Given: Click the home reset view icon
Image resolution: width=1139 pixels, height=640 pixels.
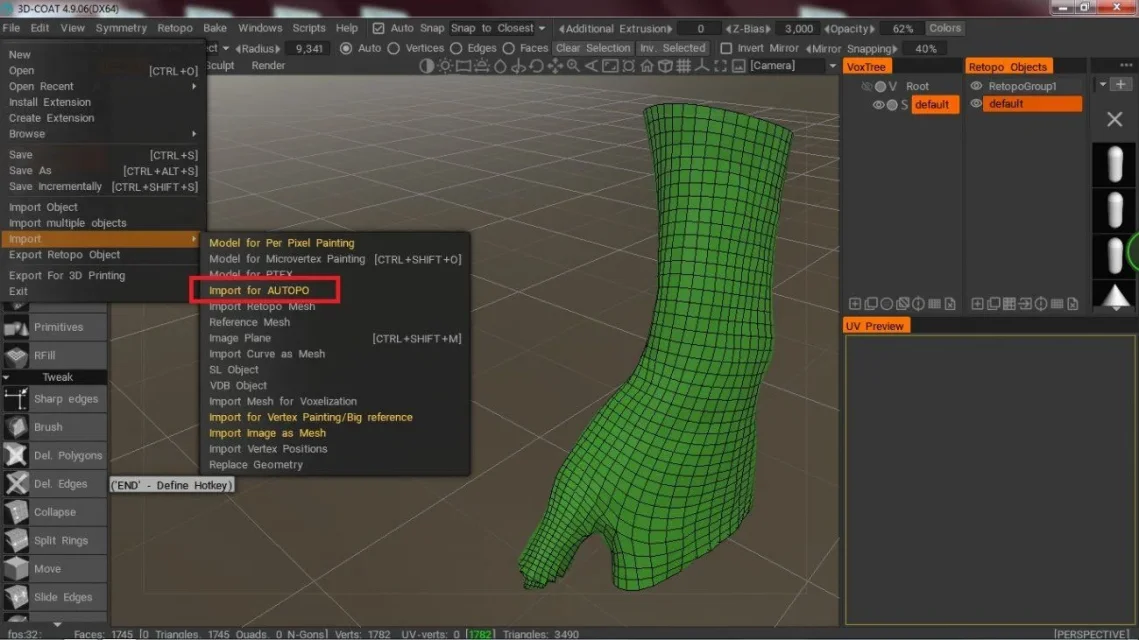Looking at the screenshot, I should point(646,66).
